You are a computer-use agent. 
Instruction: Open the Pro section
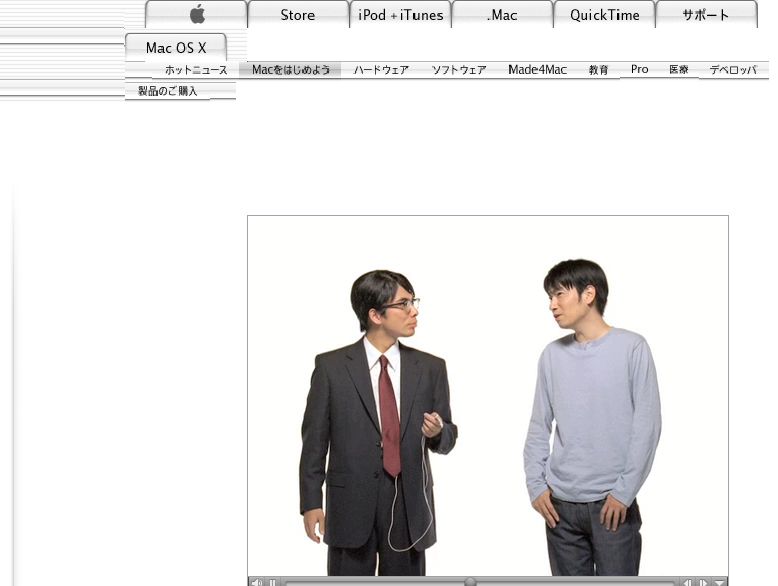tap(640, 69)
